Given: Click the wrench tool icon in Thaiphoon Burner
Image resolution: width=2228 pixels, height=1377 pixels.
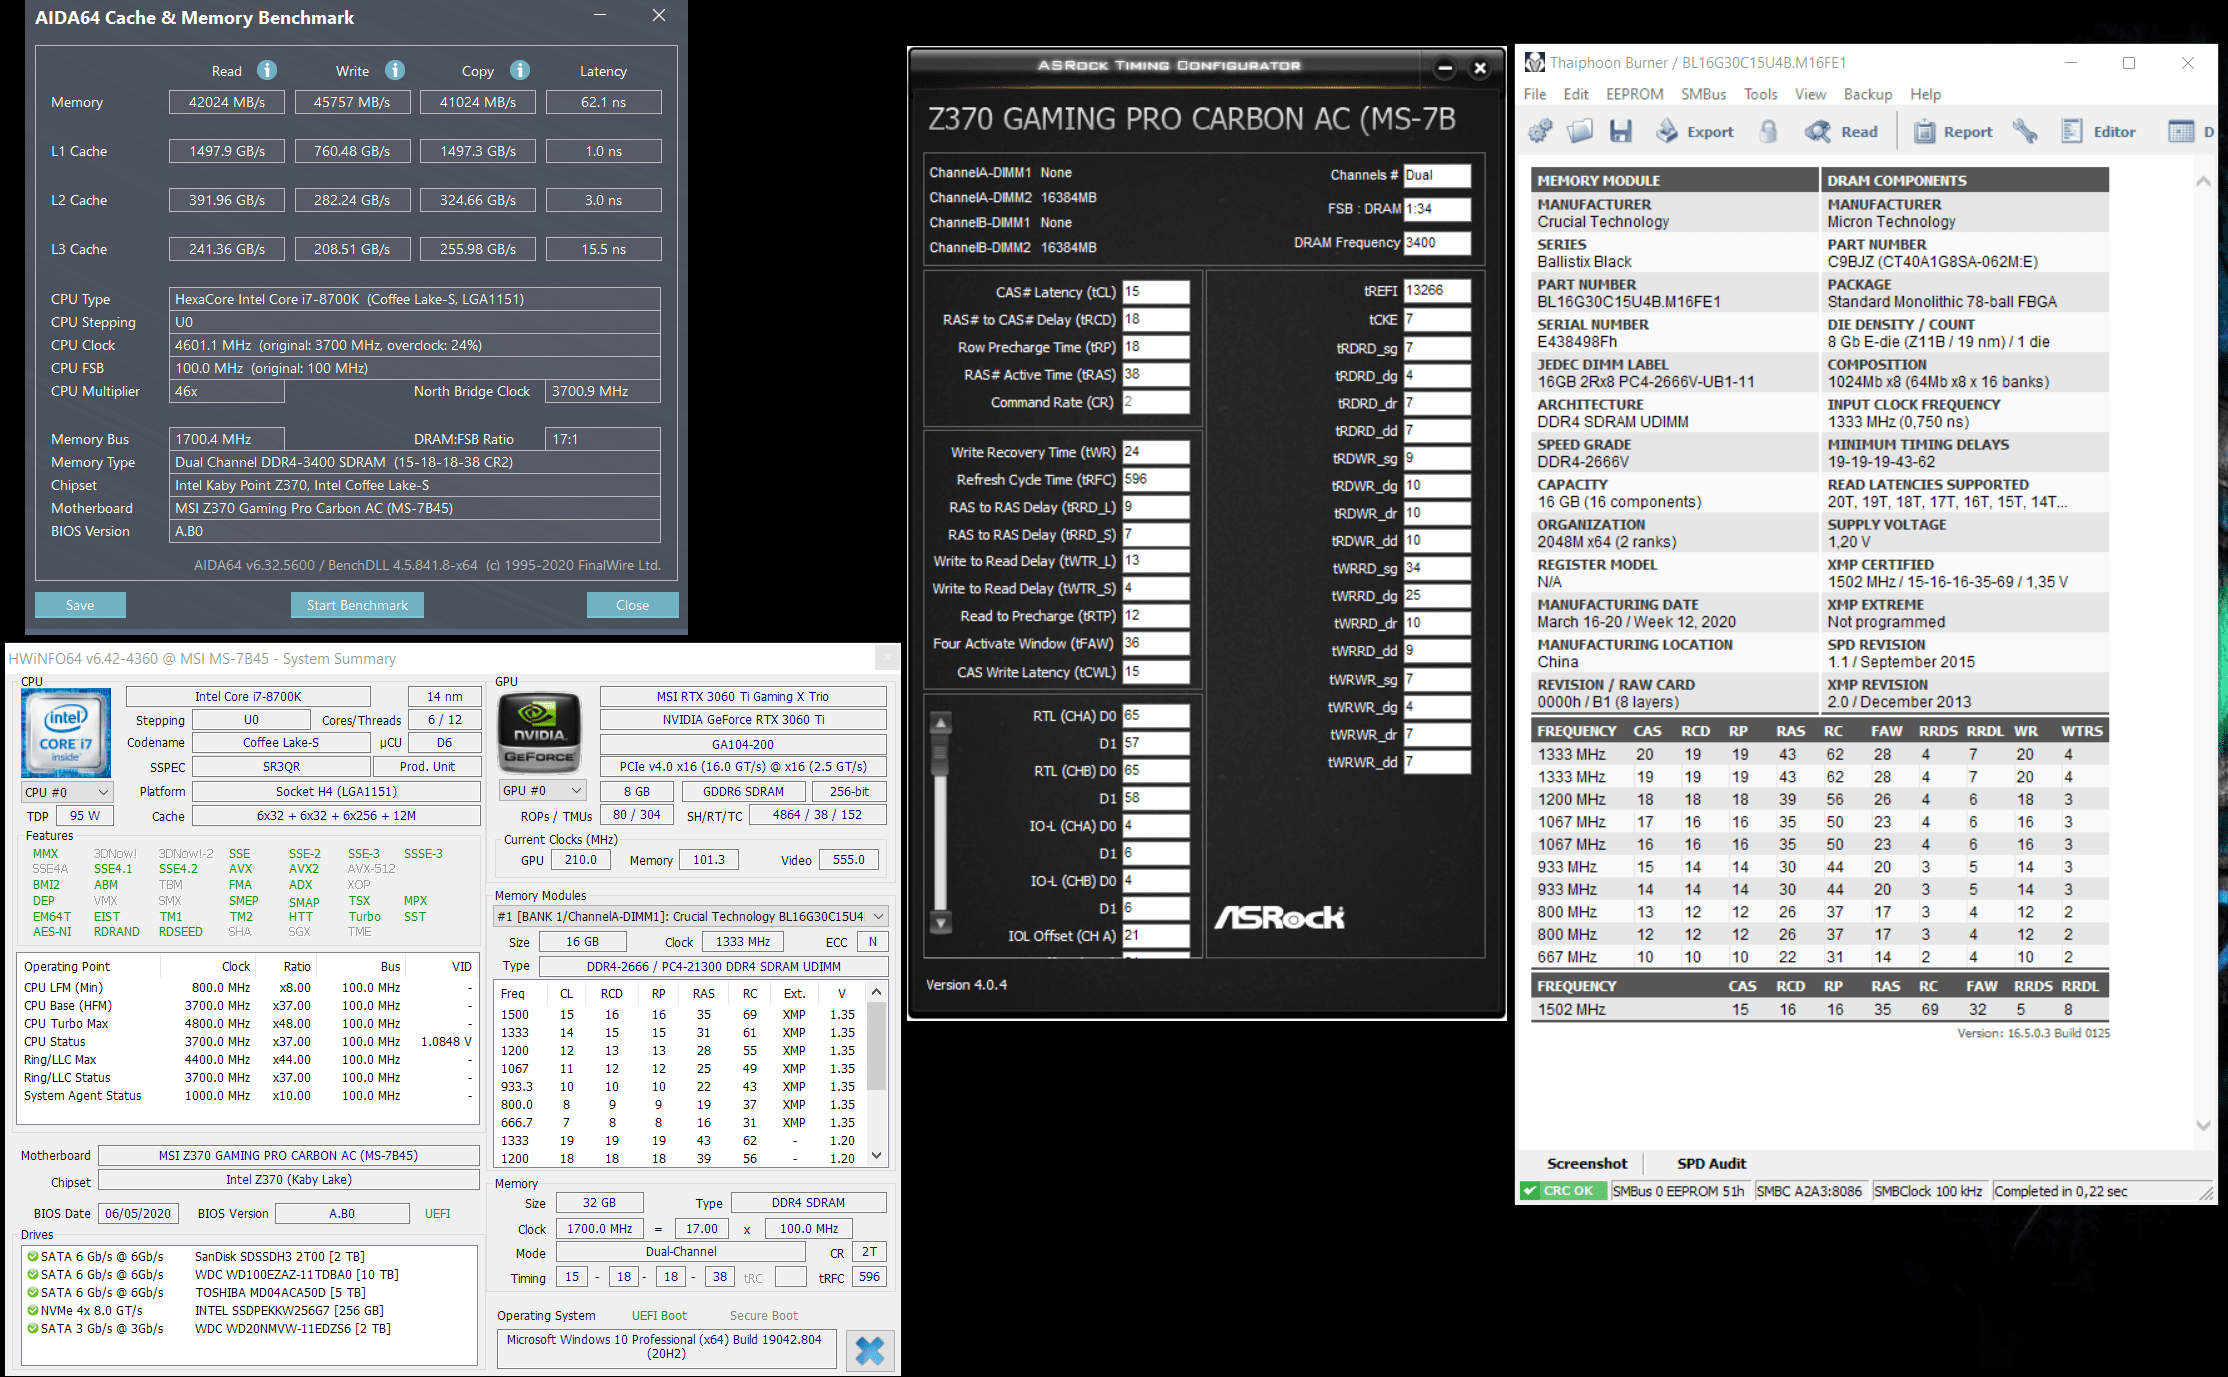Looking at the screenshot, I should (2025, 131).
